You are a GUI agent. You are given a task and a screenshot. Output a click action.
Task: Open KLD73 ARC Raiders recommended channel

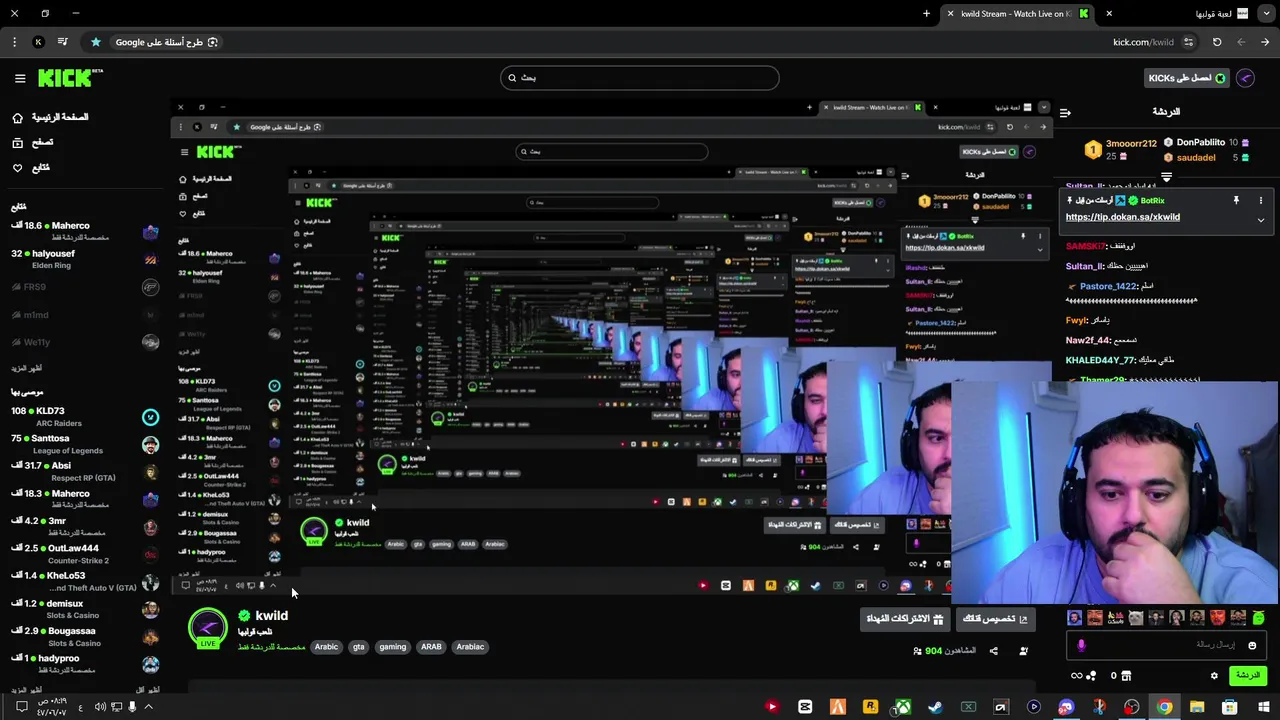[x=85, y=417]
